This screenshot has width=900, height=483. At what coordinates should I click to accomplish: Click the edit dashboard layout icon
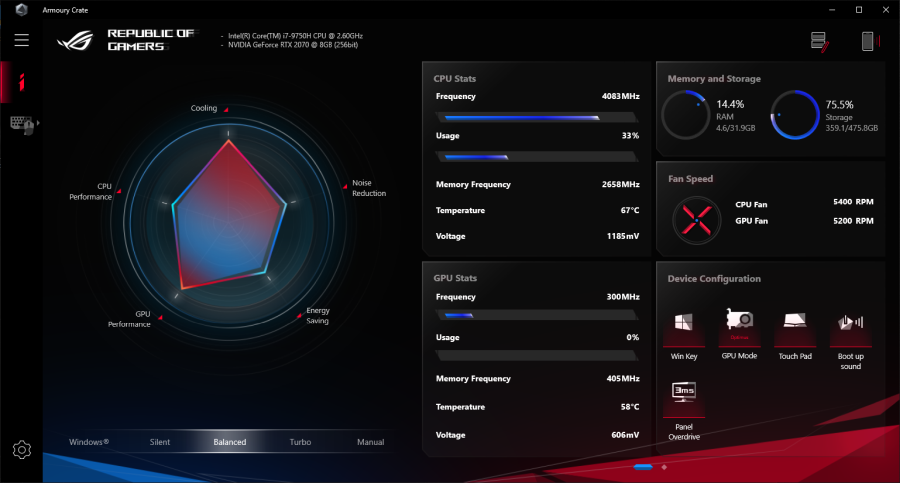click(x=819, y=42)
